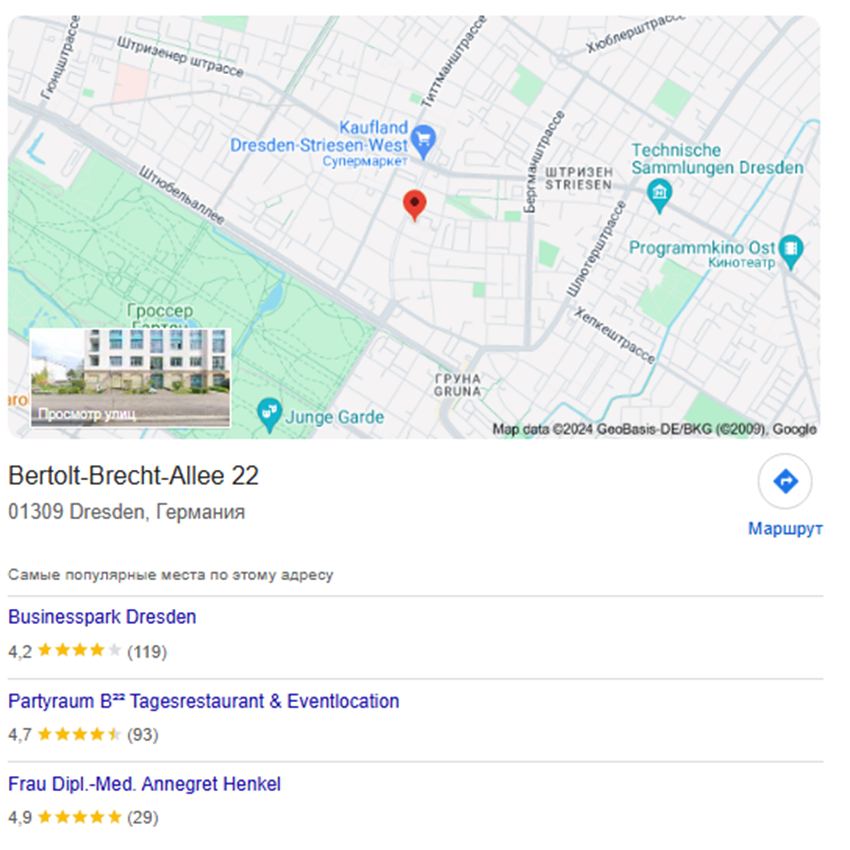Select Technische Sammlungen Dresden museum marker
The height and width of the screenshot is (850, 850).
click(659, 195)
